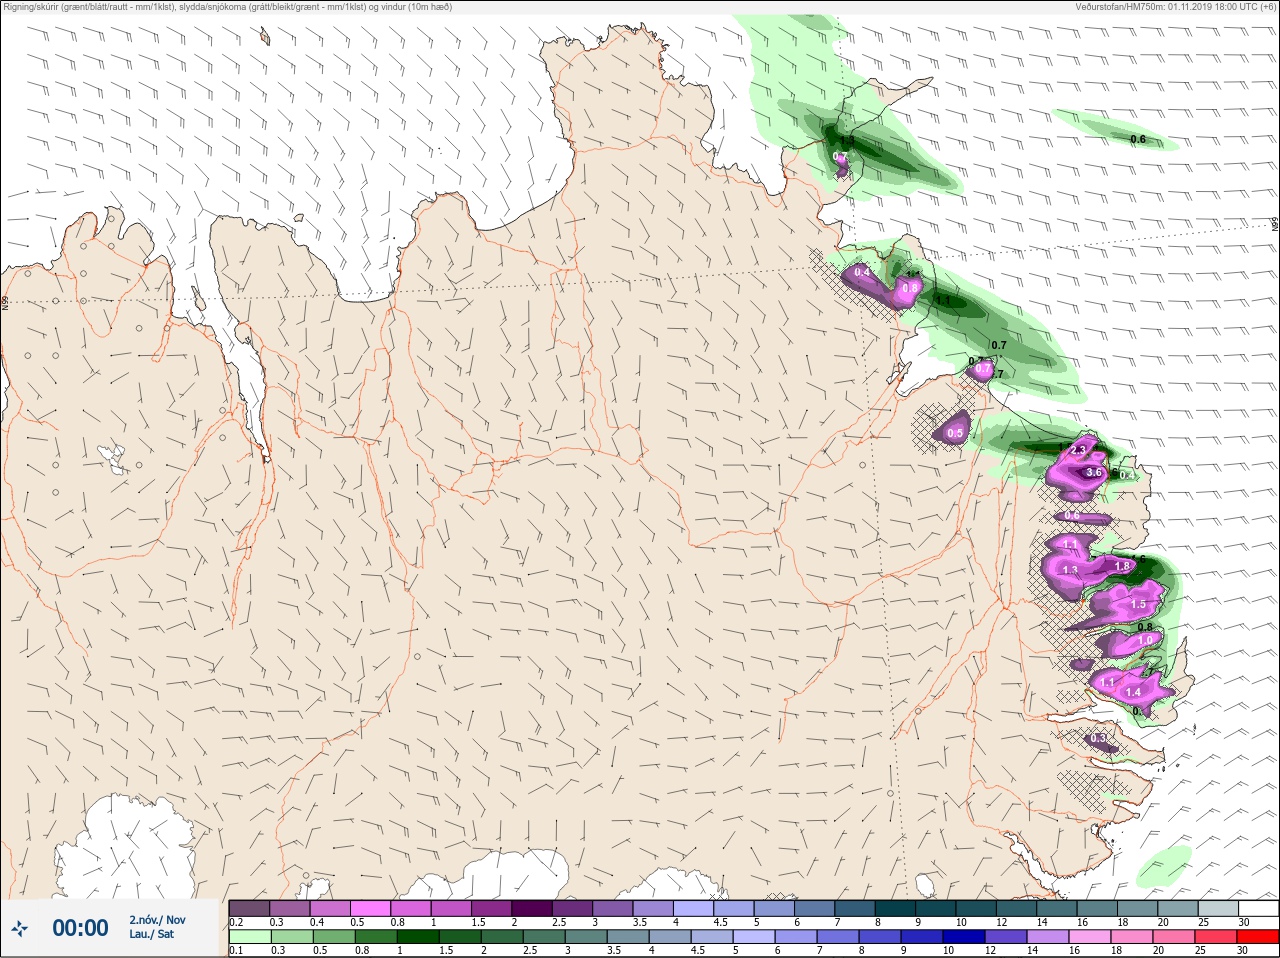Click the Veðurstofan star logo icon
Screen dimensions: 1280x958
click(x=21, y=928)
